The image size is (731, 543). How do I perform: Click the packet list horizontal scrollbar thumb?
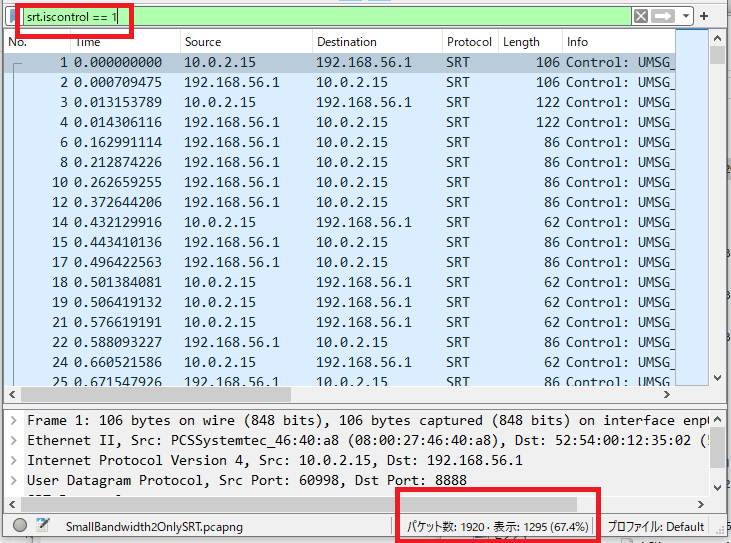[x=156, y=395]
